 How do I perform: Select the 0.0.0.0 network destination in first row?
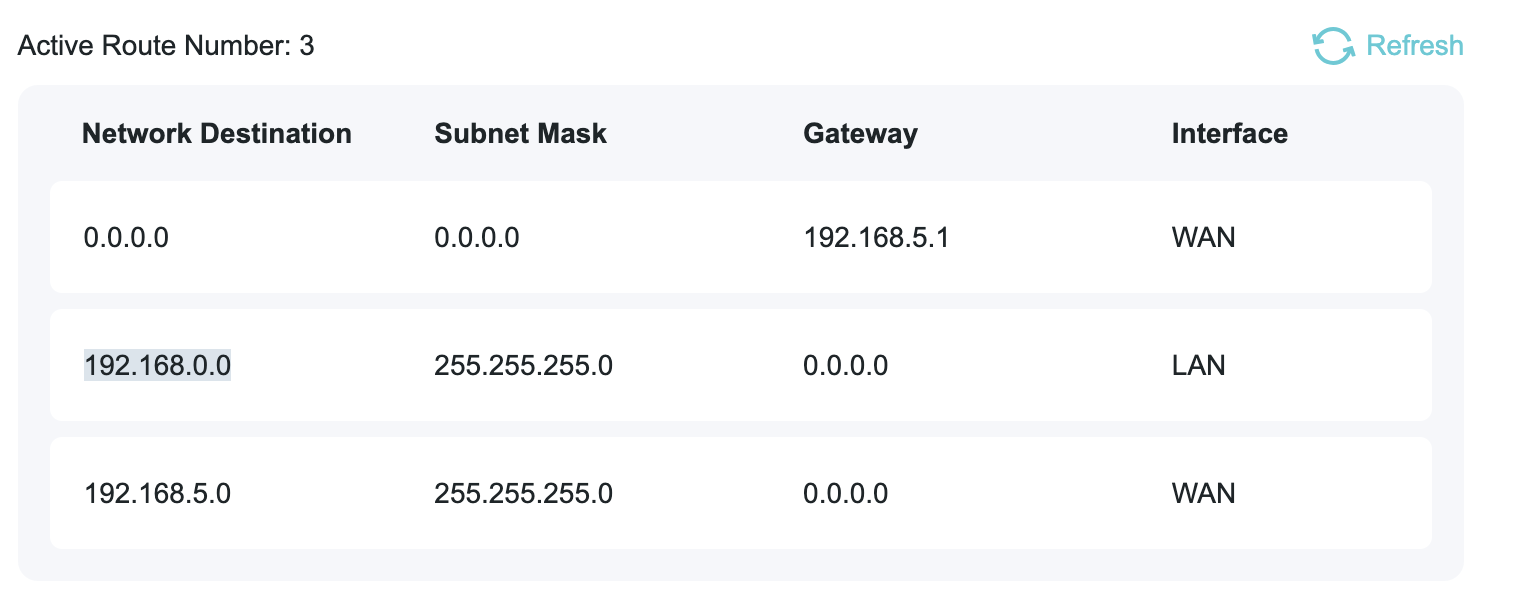(126, 238)
